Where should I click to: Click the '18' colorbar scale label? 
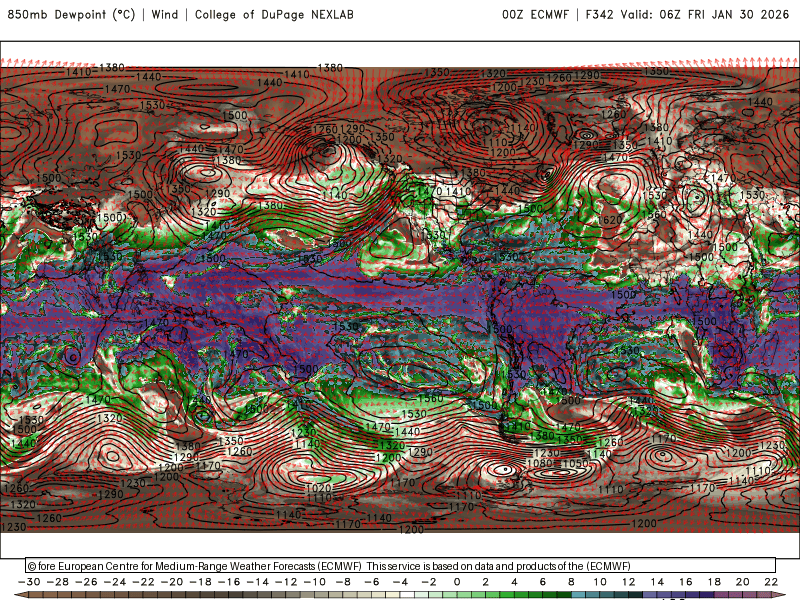coord(714,582)
